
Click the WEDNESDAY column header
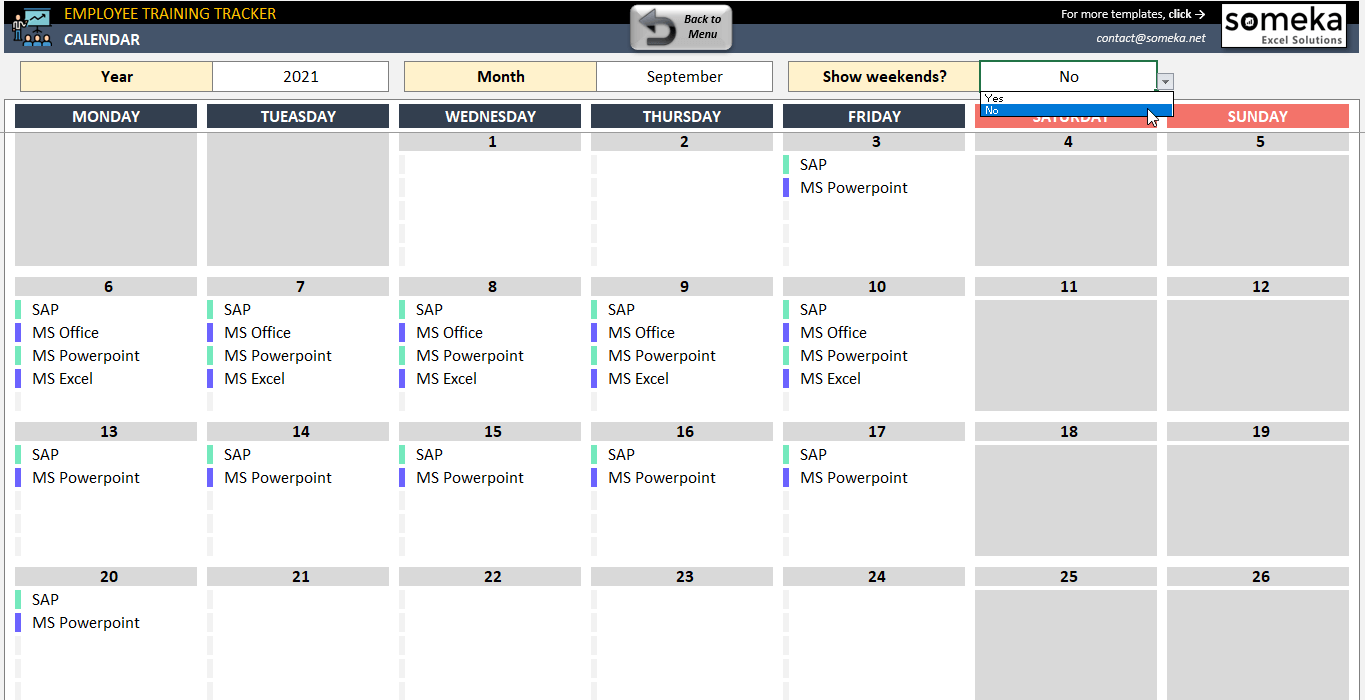[490, 116]
